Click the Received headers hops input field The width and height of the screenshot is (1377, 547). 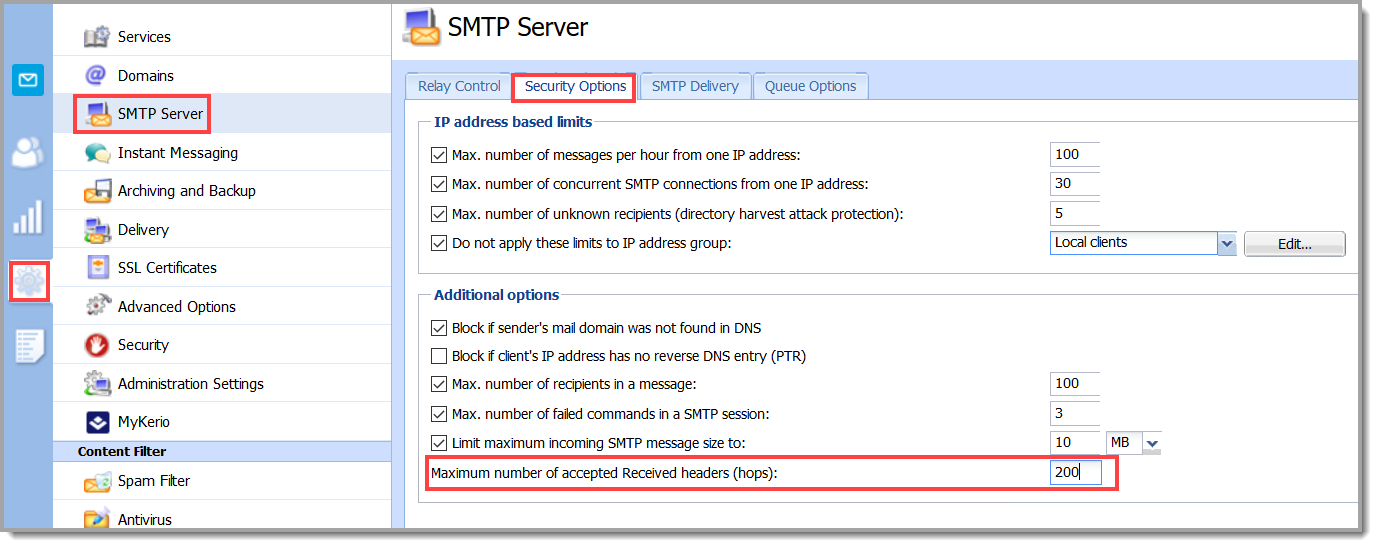coord(1075,472)
